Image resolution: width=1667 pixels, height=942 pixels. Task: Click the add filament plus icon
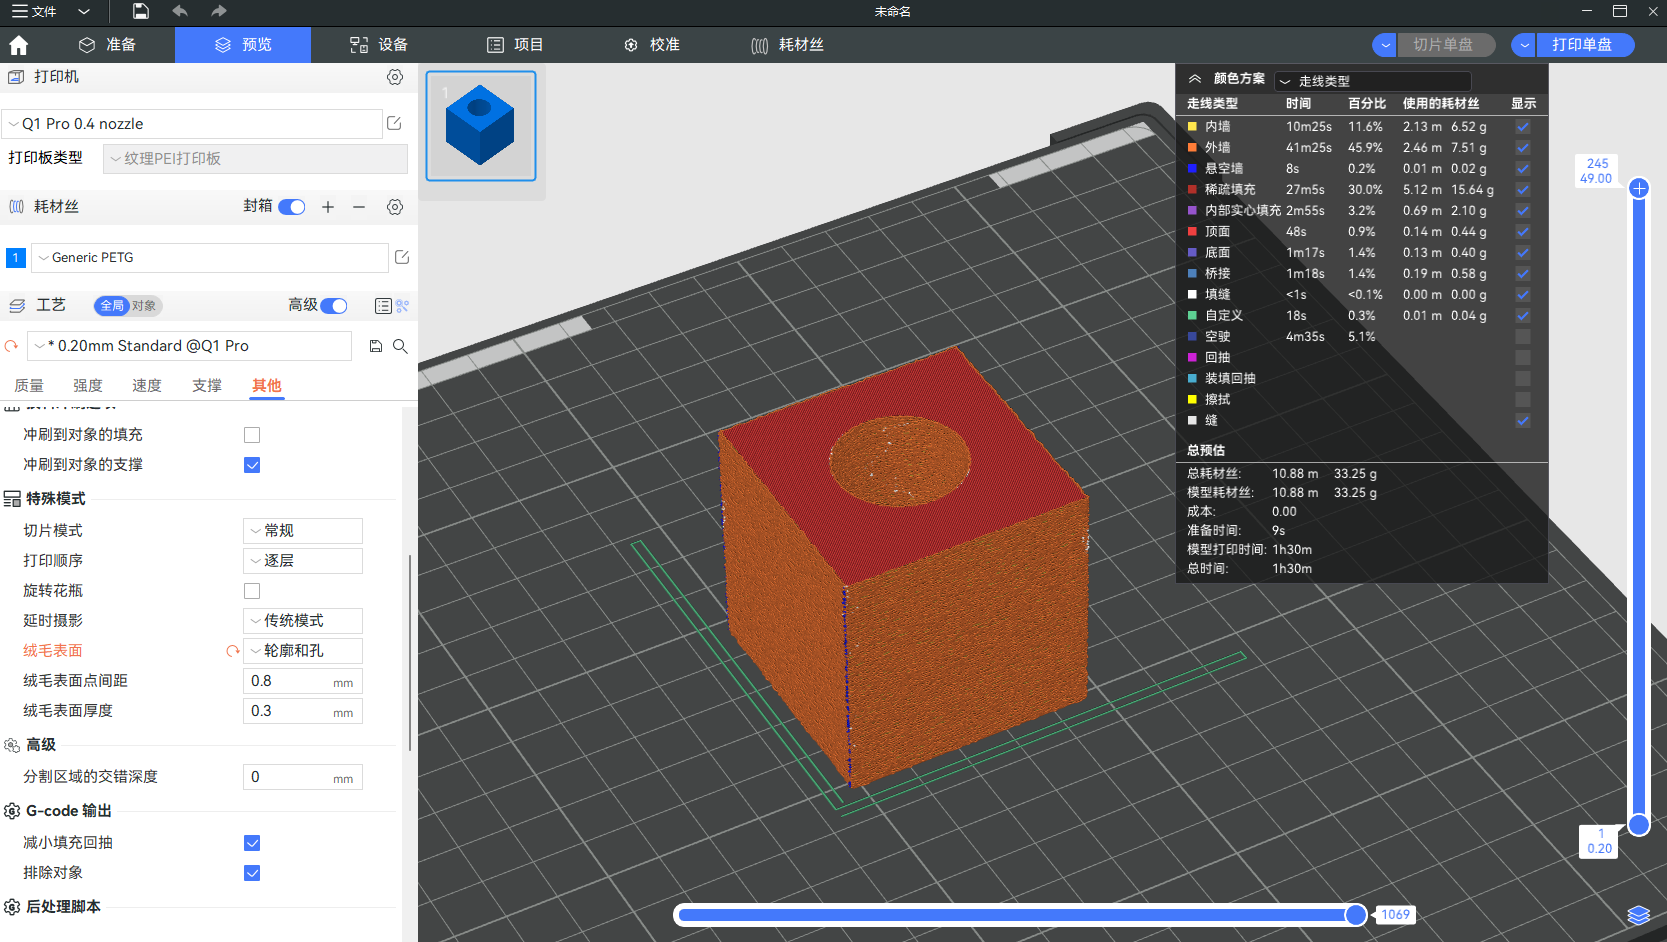328,207
